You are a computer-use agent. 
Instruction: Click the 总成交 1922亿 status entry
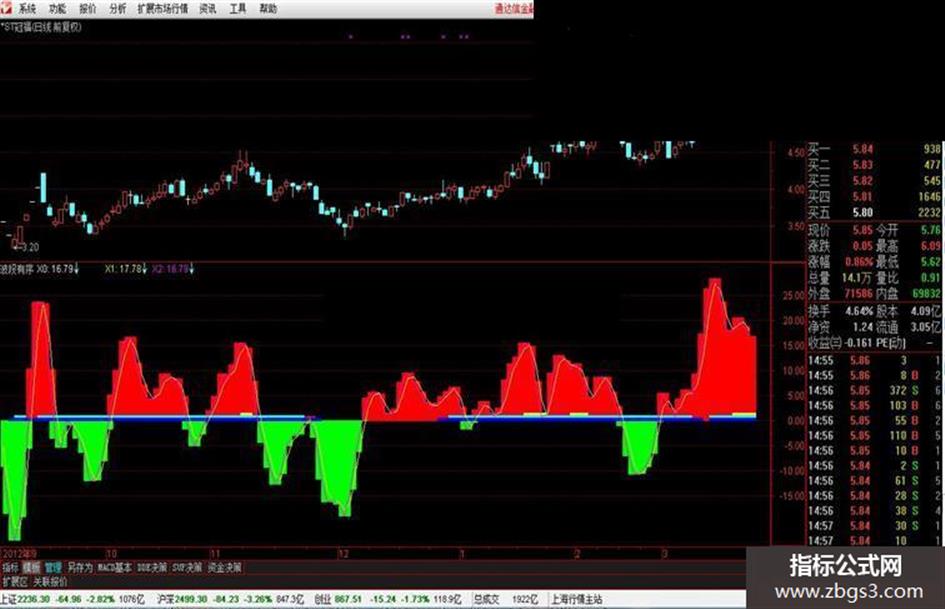[506, 599]
